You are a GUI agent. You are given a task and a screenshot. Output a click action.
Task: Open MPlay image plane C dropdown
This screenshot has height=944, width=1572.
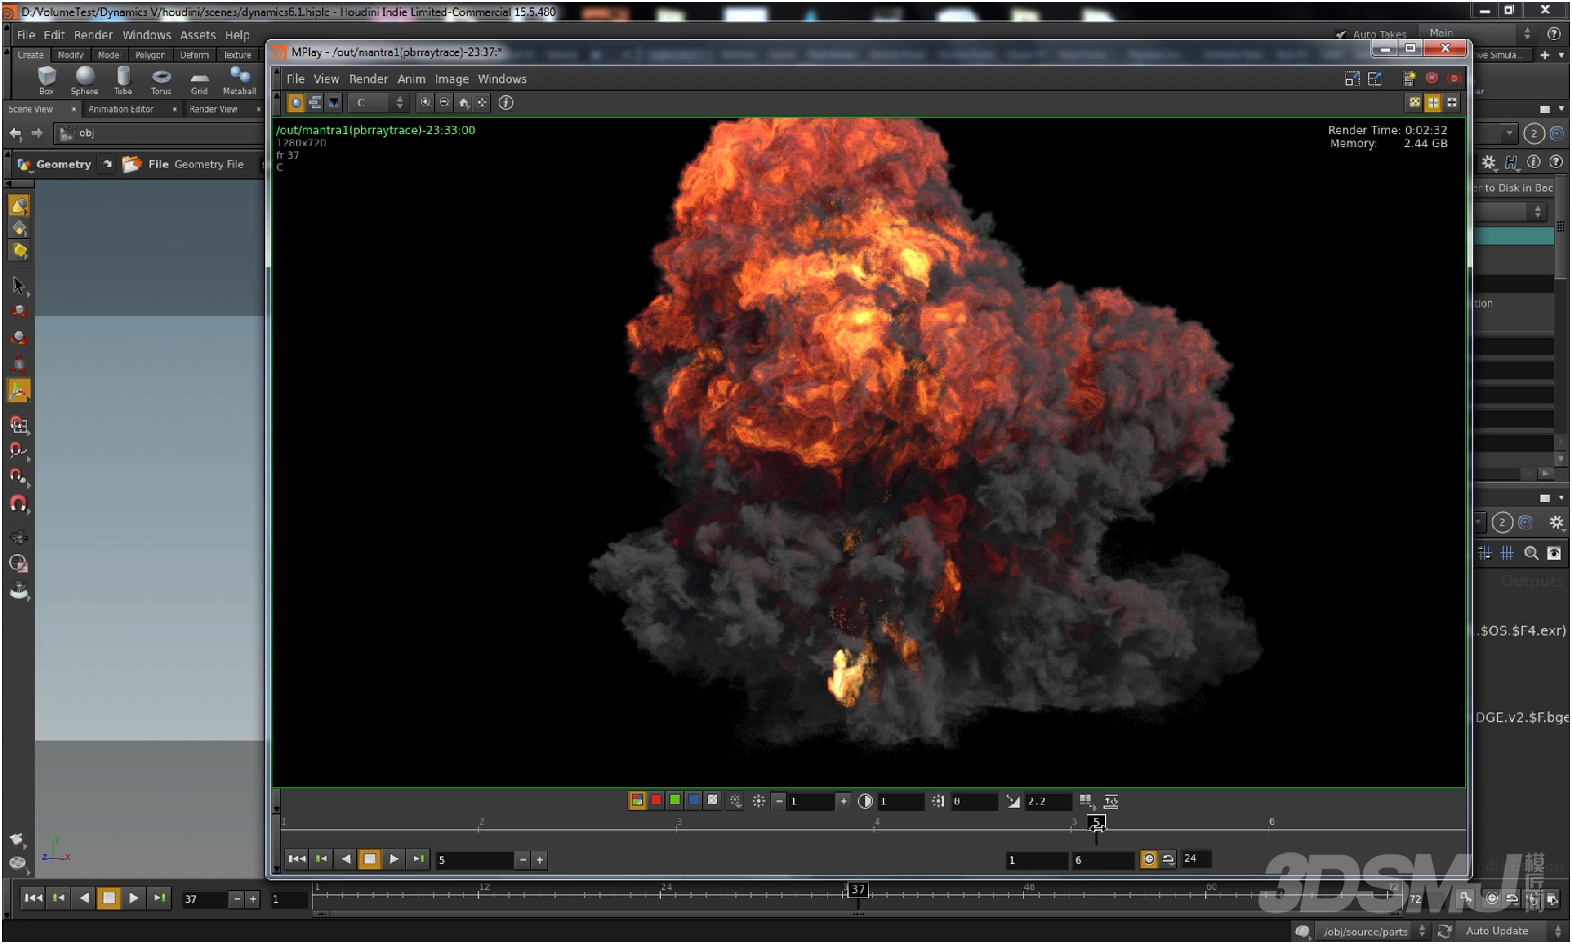pyautogui.click(x=379, y=102)
